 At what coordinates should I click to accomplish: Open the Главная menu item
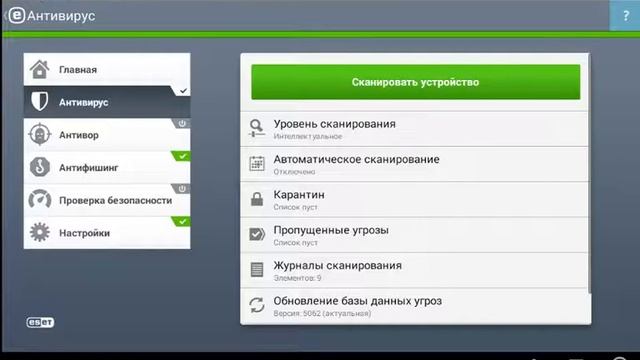click(107, 69)
